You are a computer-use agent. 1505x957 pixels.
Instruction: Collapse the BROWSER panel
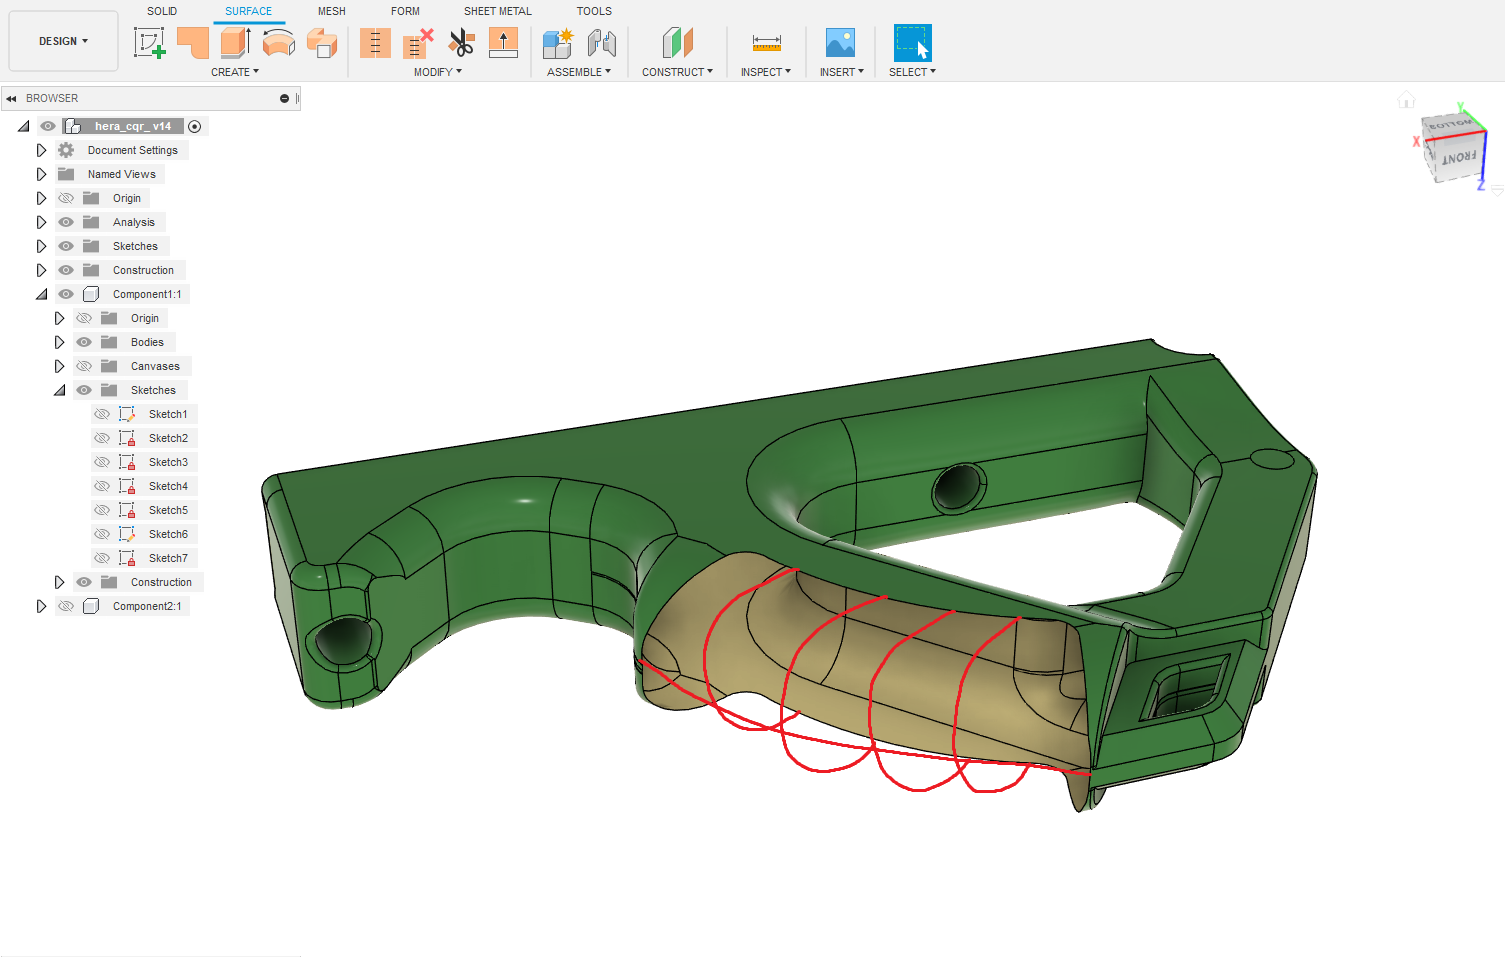click(x=11, y=98)
